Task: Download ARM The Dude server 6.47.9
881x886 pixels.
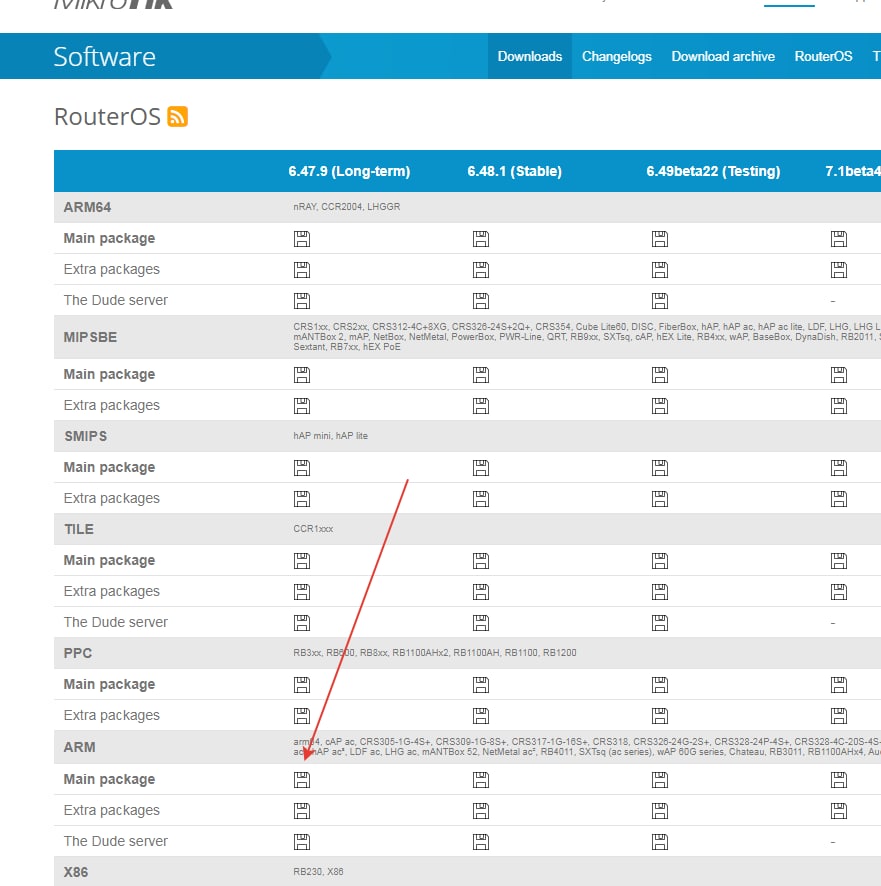Action: point(302,842)
